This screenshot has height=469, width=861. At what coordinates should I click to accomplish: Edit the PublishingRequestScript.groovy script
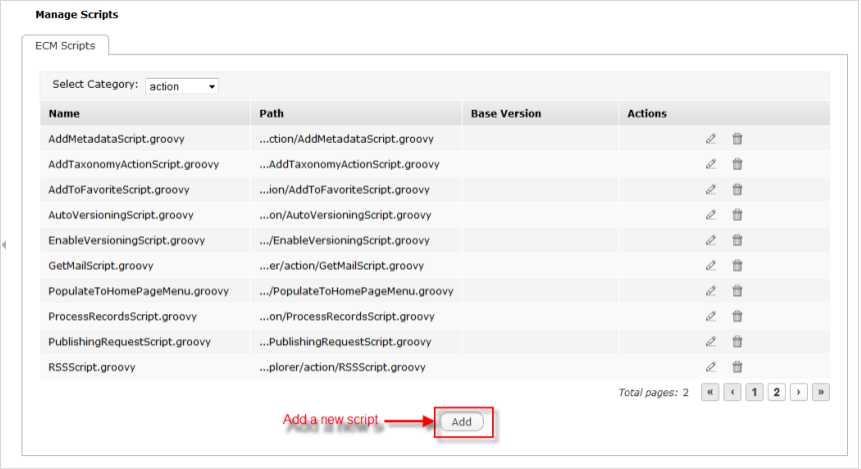coord(711,342)
